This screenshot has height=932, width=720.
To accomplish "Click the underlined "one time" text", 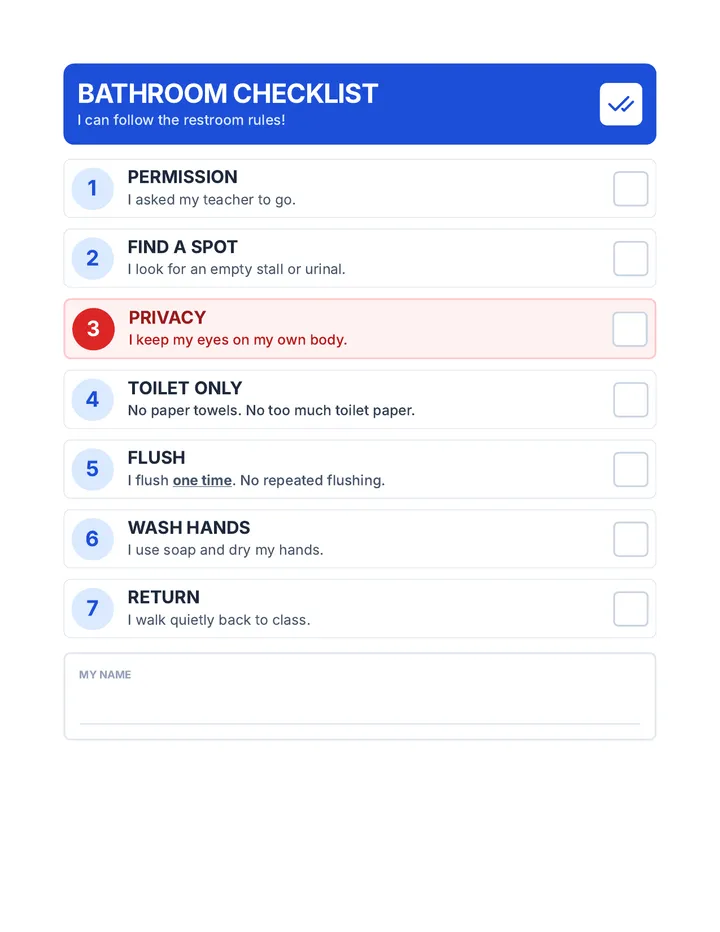I will pos(202,480).
